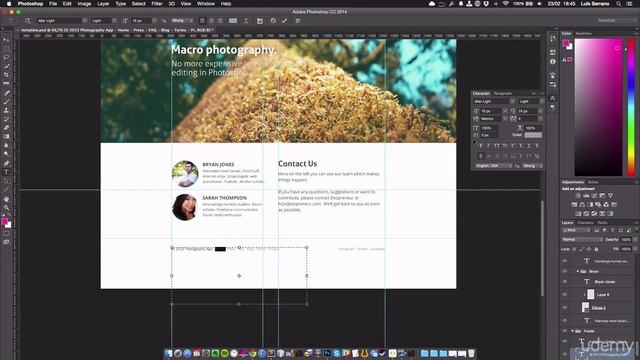Hide the Ellipse 2 layer
The height and width of the screenshot is (360, 640).
pyautogui.click(x=565, y=307)
